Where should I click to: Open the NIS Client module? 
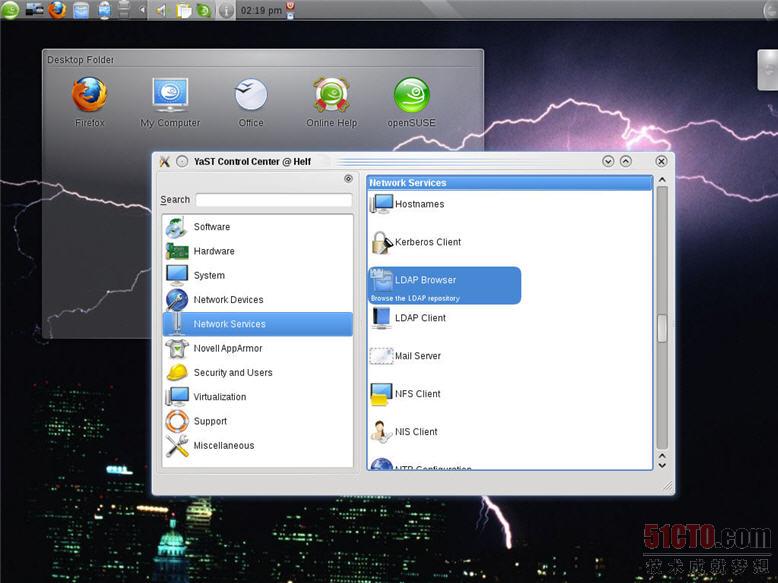(x=404, y=432)
